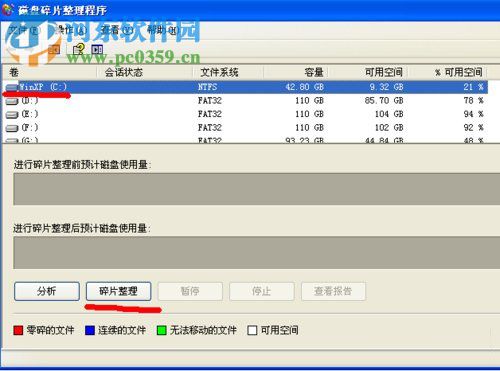The image size is (500, 371).
Task: Click the 可用空间 column header
Action: pos(369,72)
